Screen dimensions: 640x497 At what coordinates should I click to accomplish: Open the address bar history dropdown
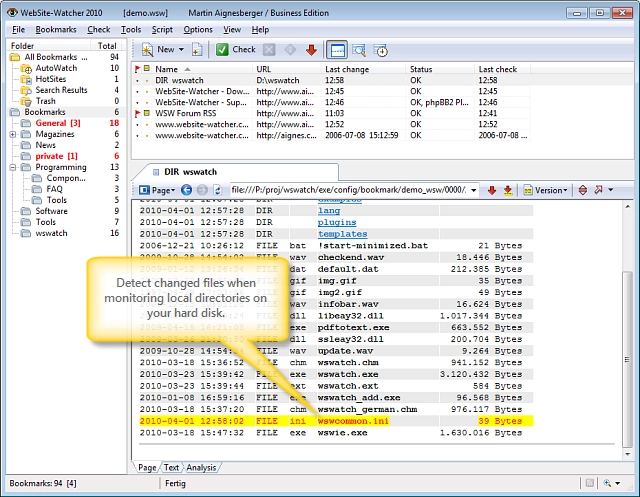tap(474, 190)
